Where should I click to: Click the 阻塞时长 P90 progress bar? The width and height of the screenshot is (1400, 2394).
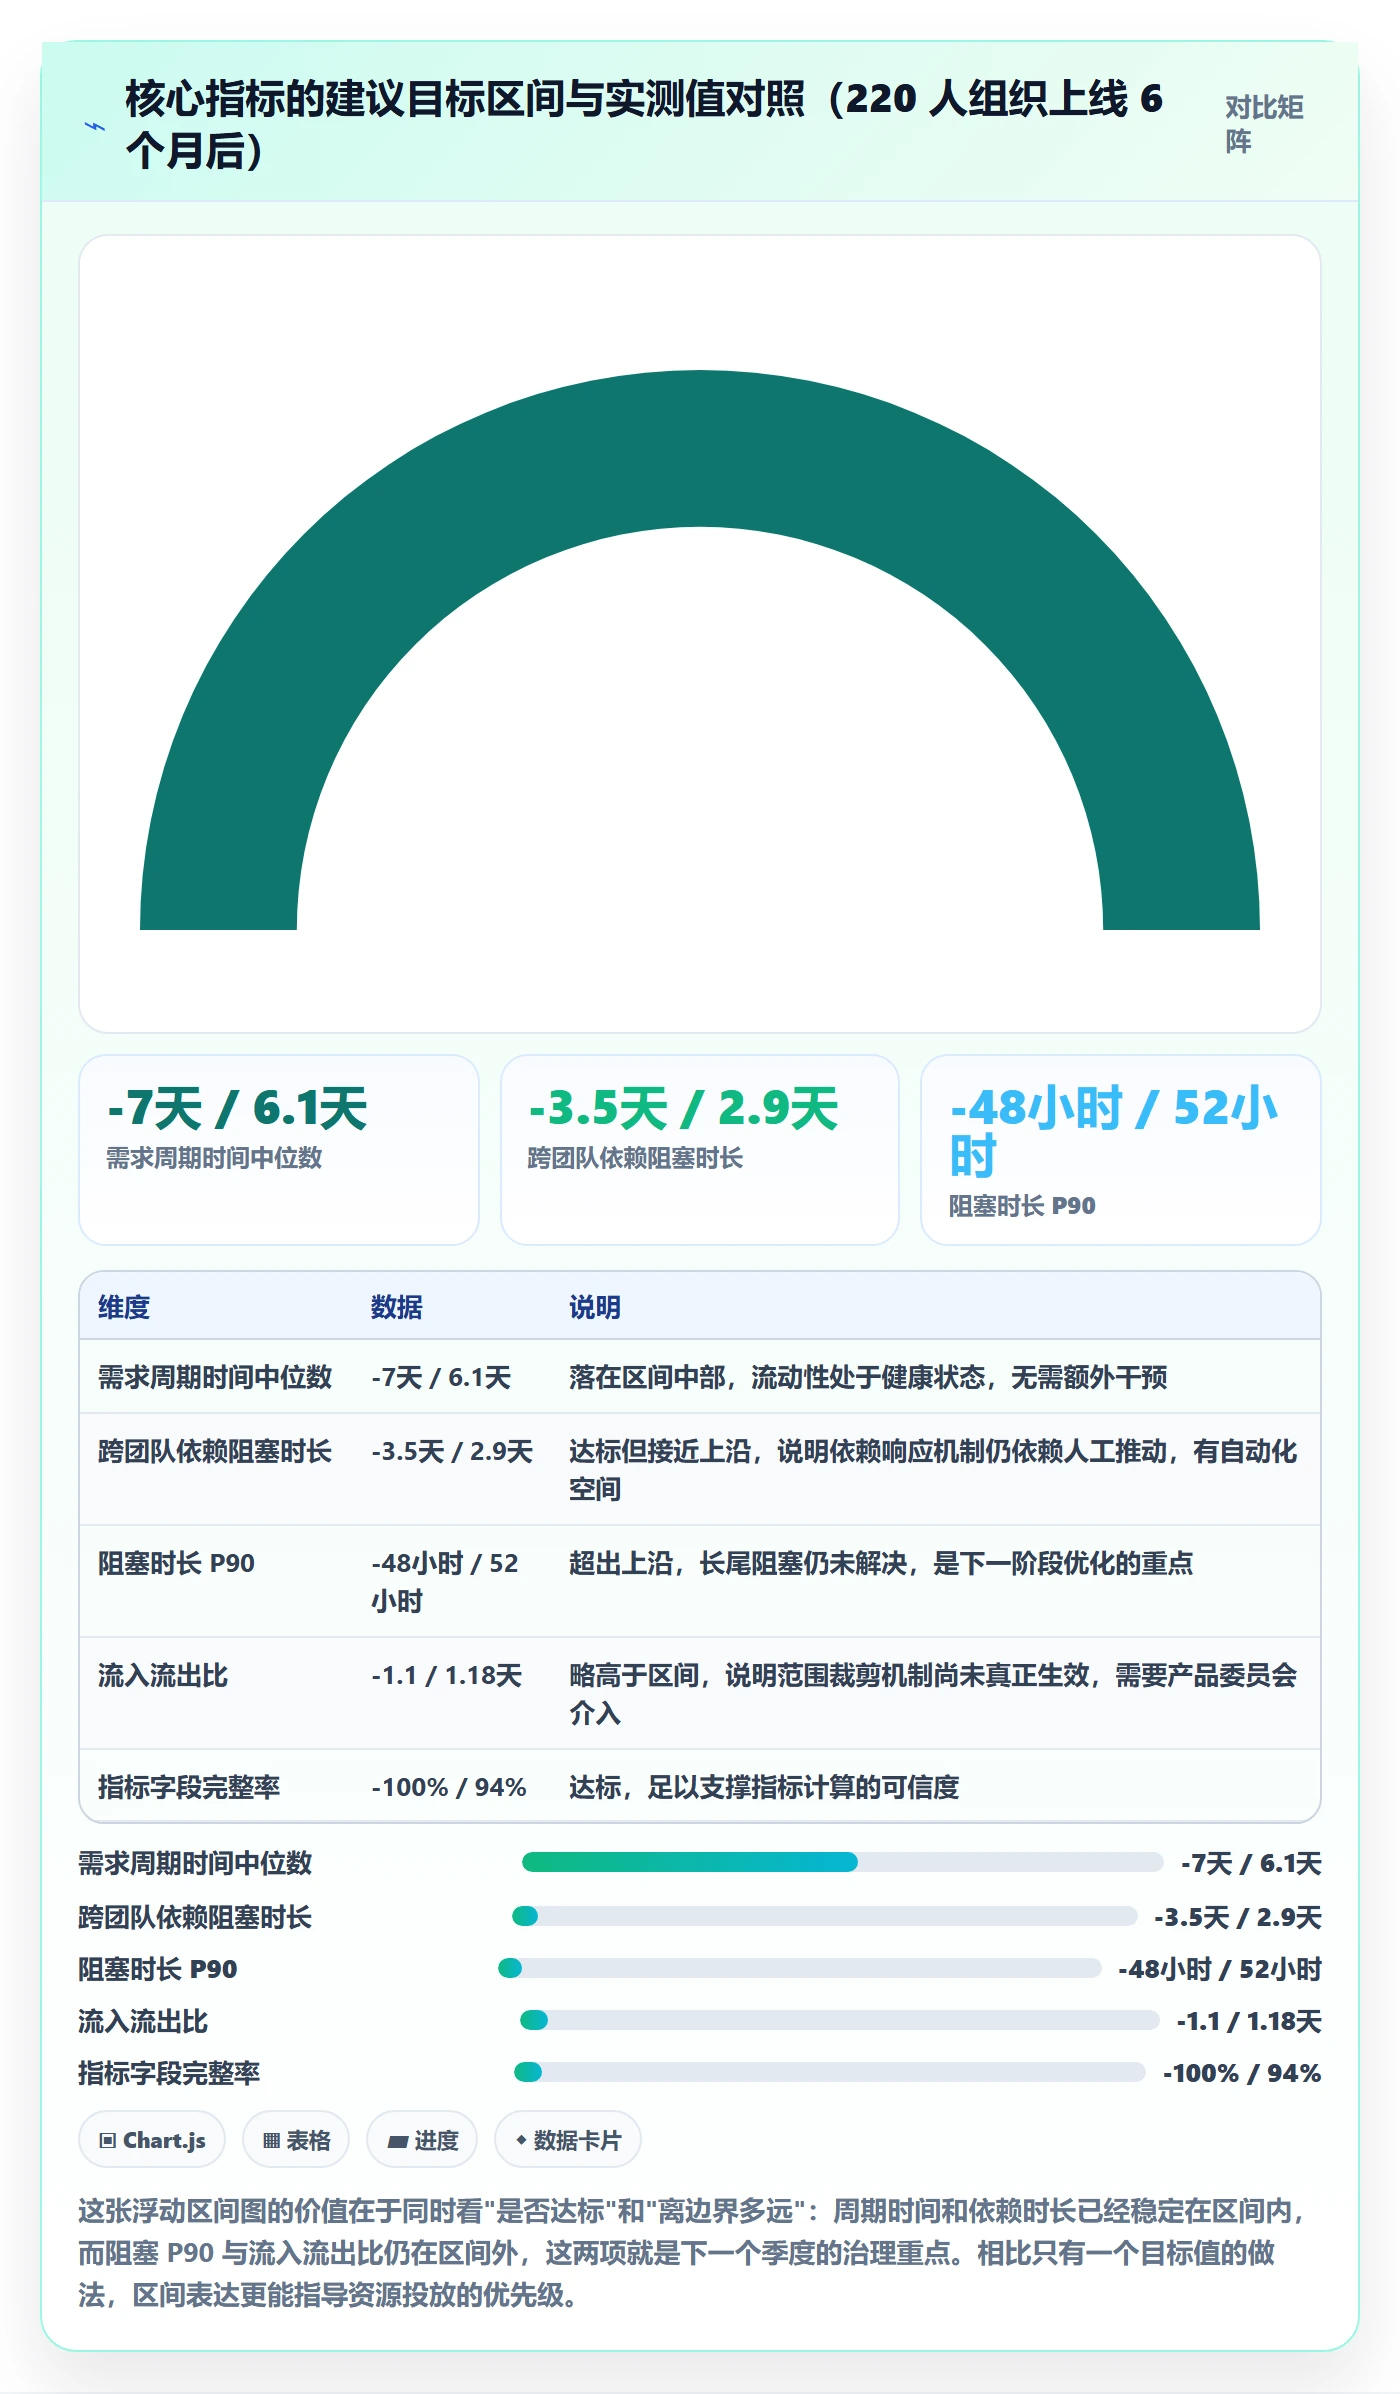pos(800,1968)
